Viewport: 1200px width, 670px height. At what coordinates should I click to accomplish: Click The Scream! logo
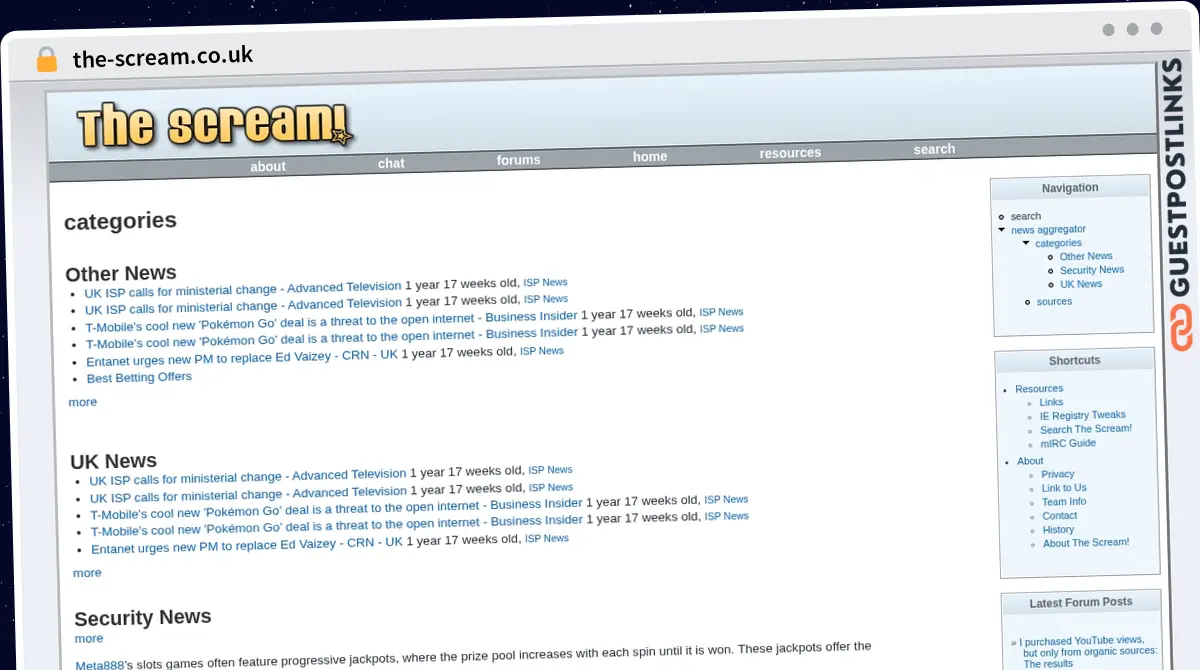pyautogui.click(x=215, y=125)
